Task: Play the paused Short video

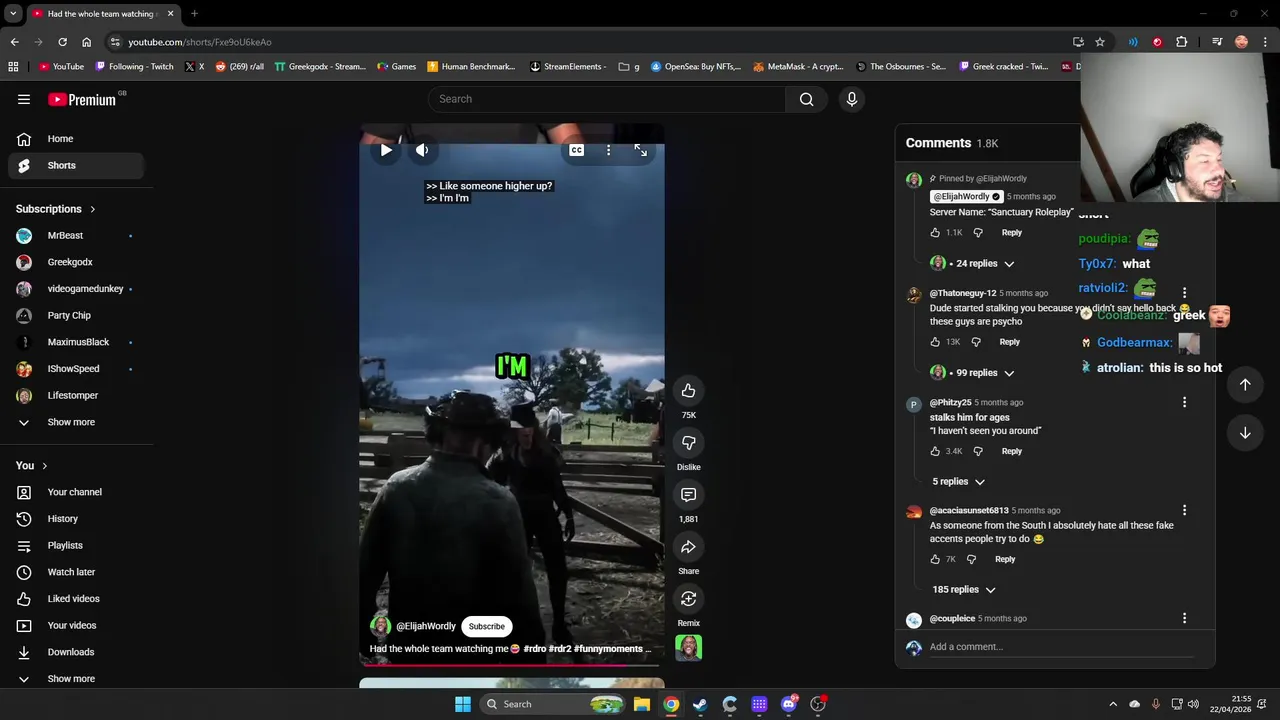Action: 386,150
